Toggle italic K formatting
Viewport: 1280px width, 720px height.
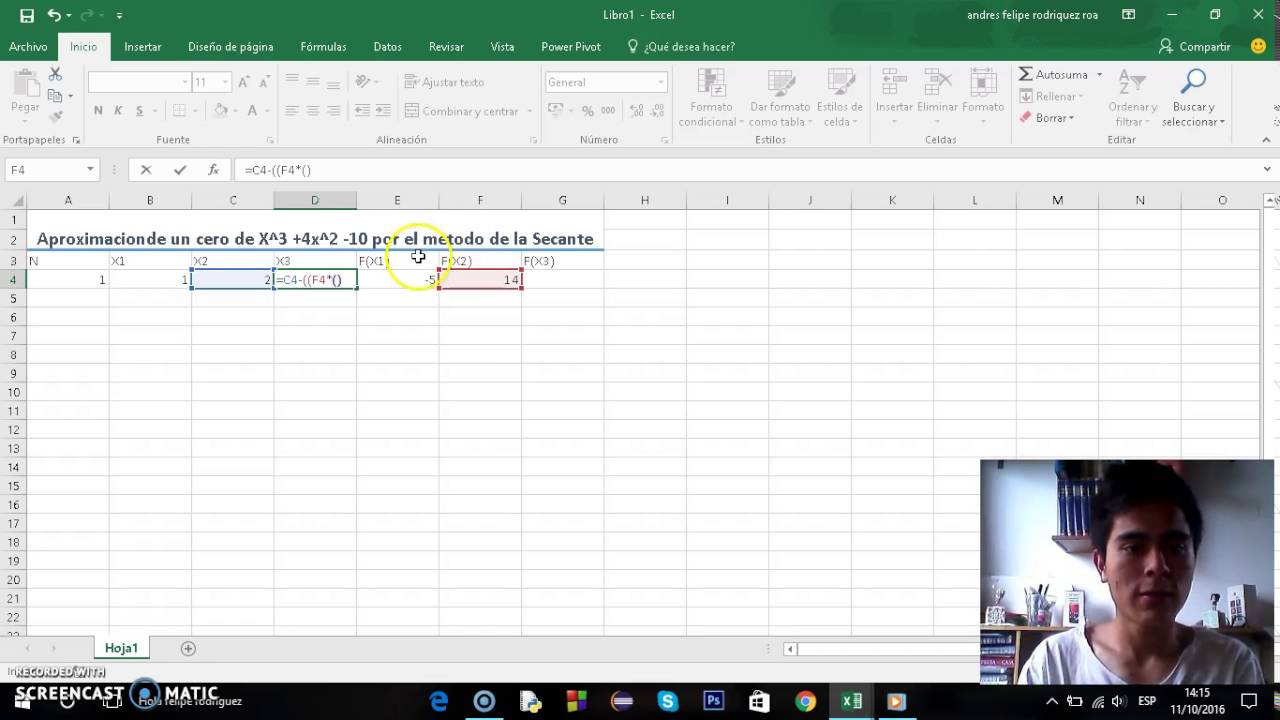pyautogui.click(x=118, y=111)
